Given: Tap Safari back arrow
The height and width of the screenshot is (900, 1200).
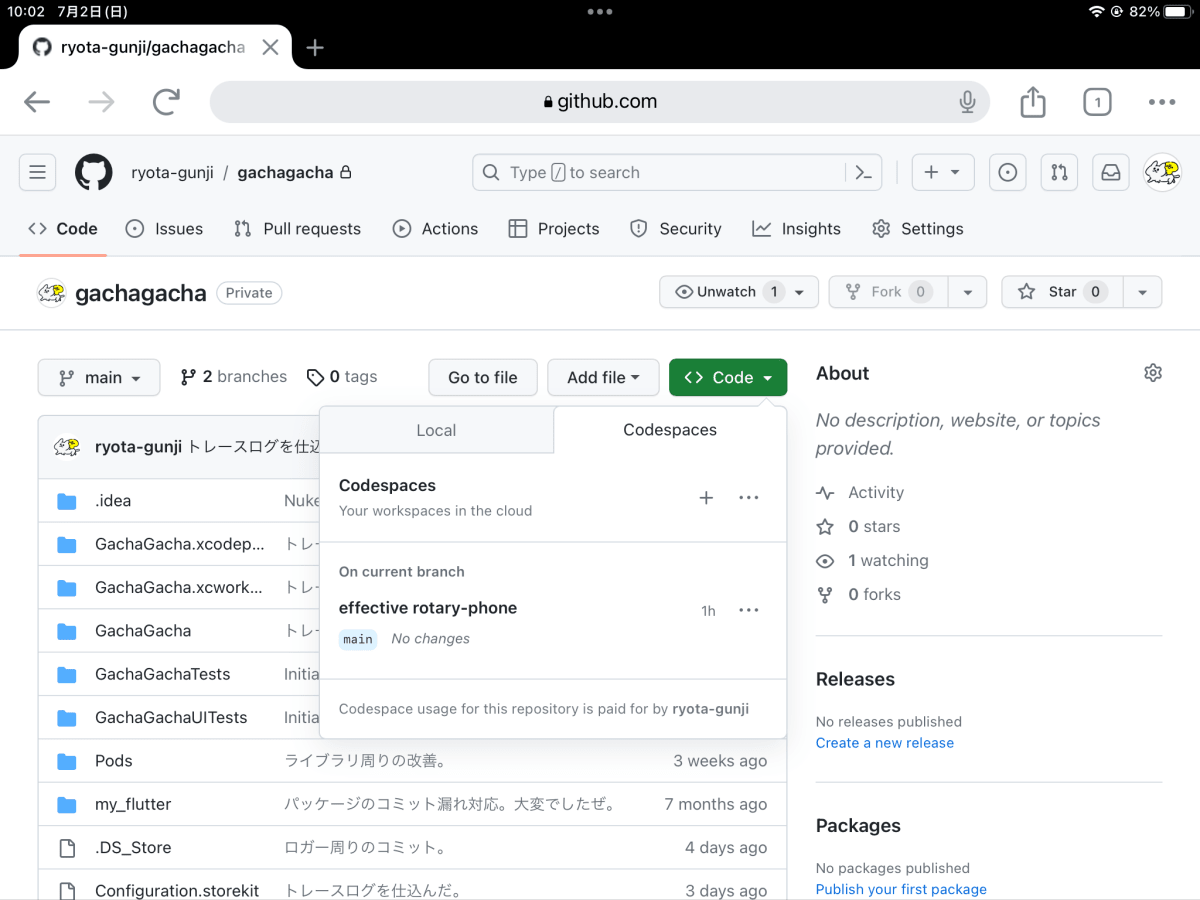Looking at the screenshot, I should [37, 102].
